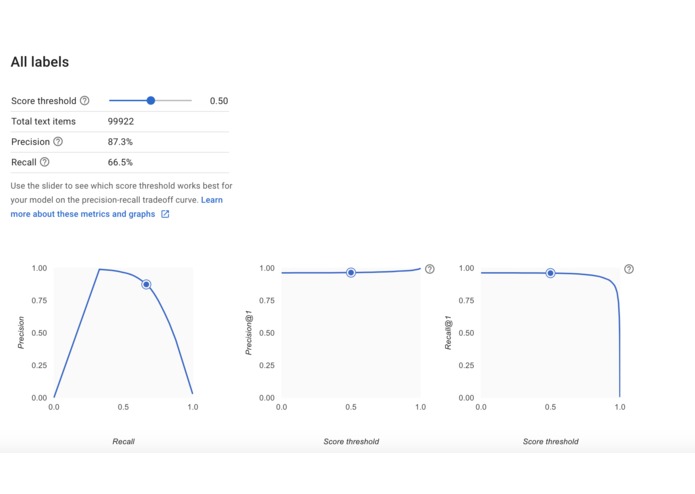Click the 'All labels' heading
Viewport: 695px width, 494px height.
[40, 62]
